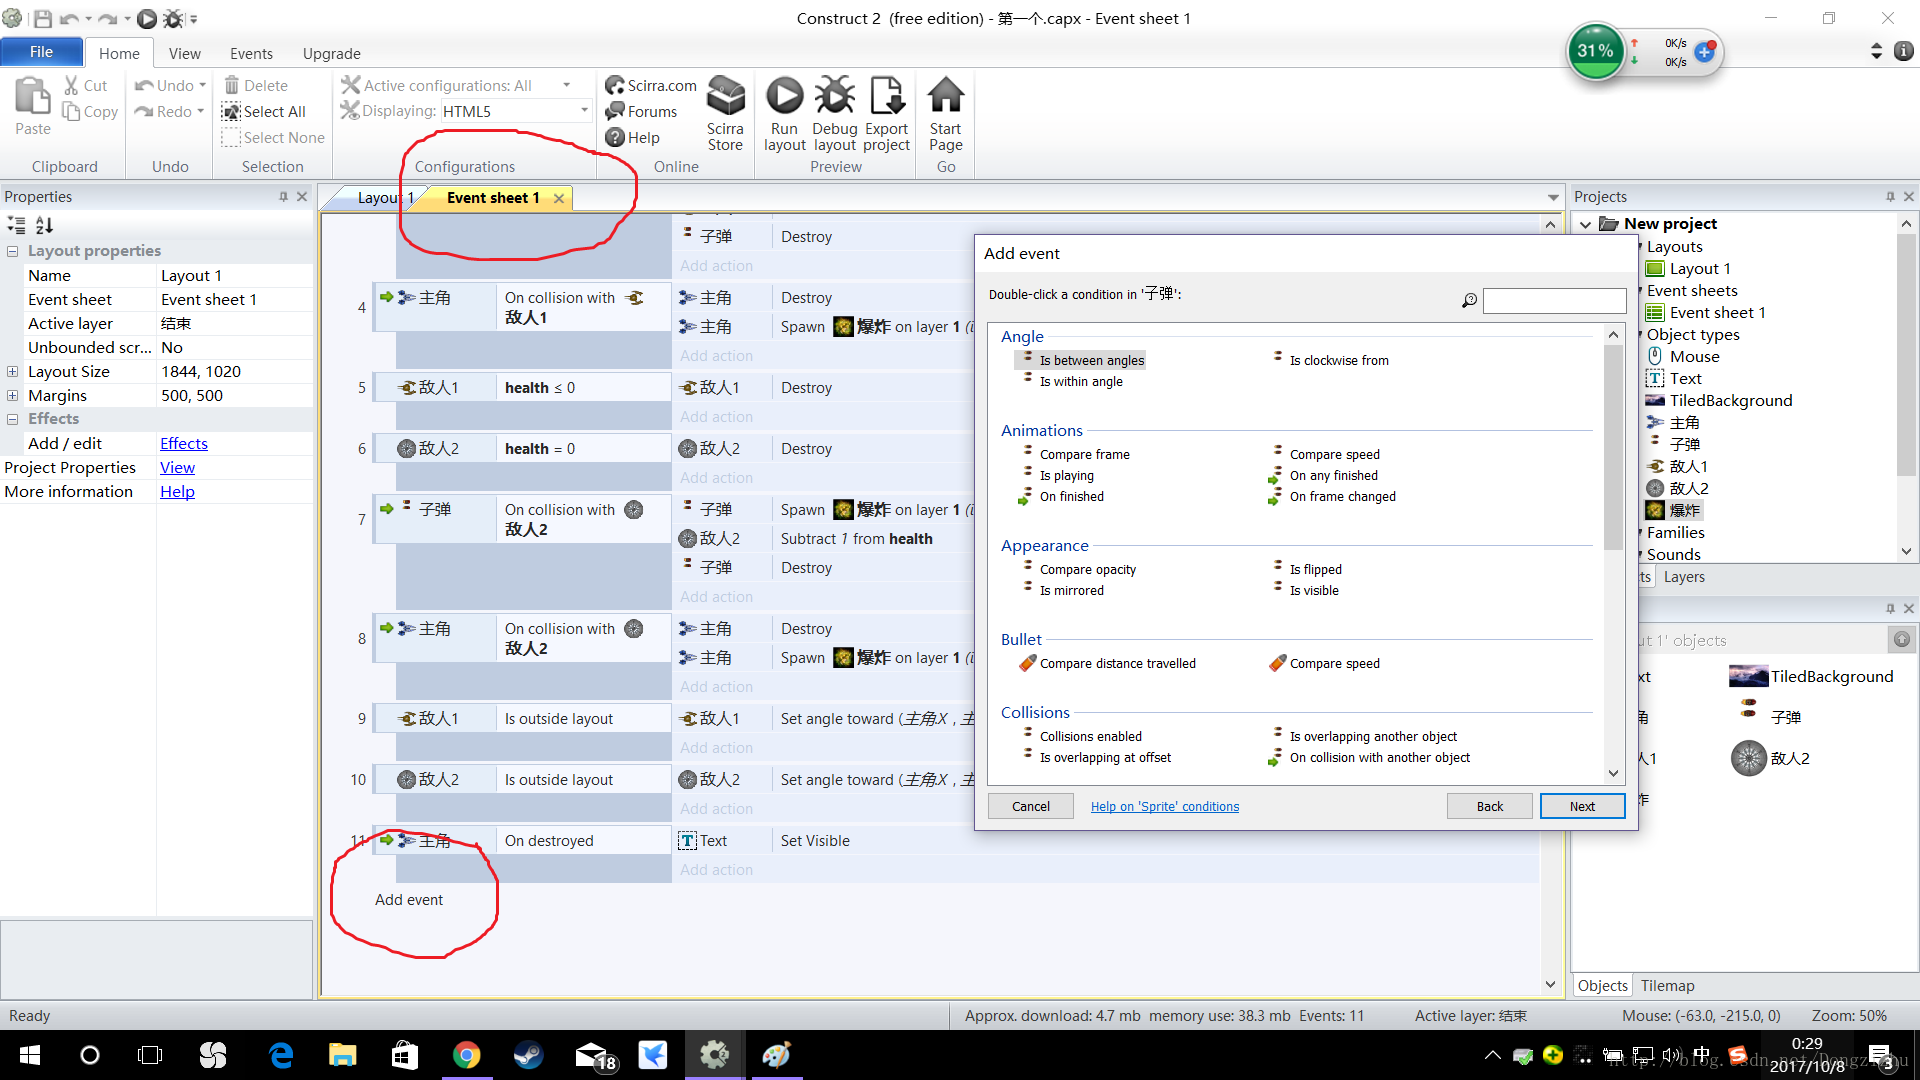Image resolution: width=1920 pixels, height=1080 pixels.
Task: Click the Debug layout bug icon
Action: point(834,96)
